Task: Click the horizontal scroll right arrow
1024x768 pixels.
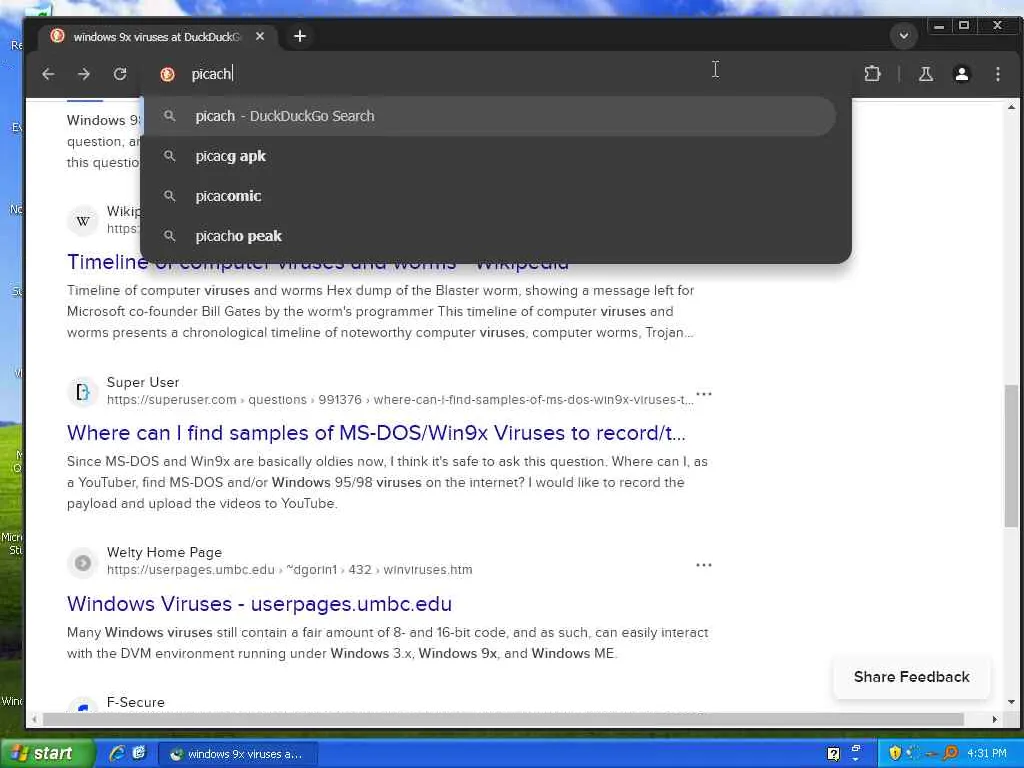Action: [995, 719]
